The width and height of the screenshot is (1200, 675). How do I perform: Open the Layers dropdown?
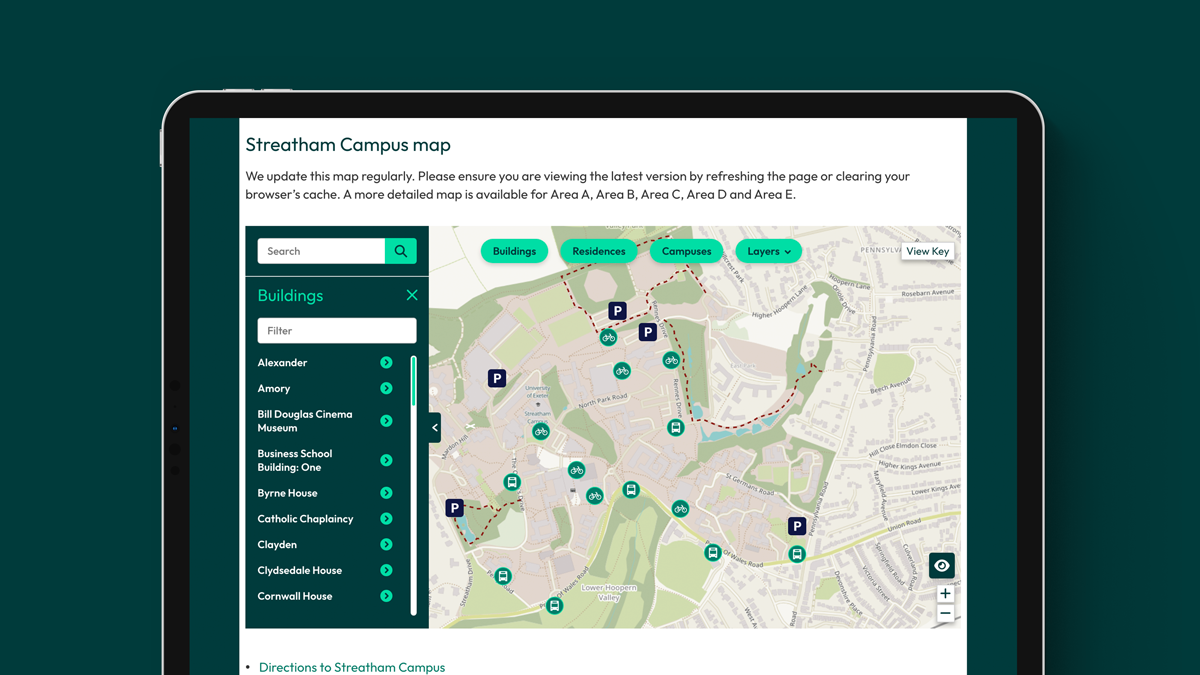point(768,251)
